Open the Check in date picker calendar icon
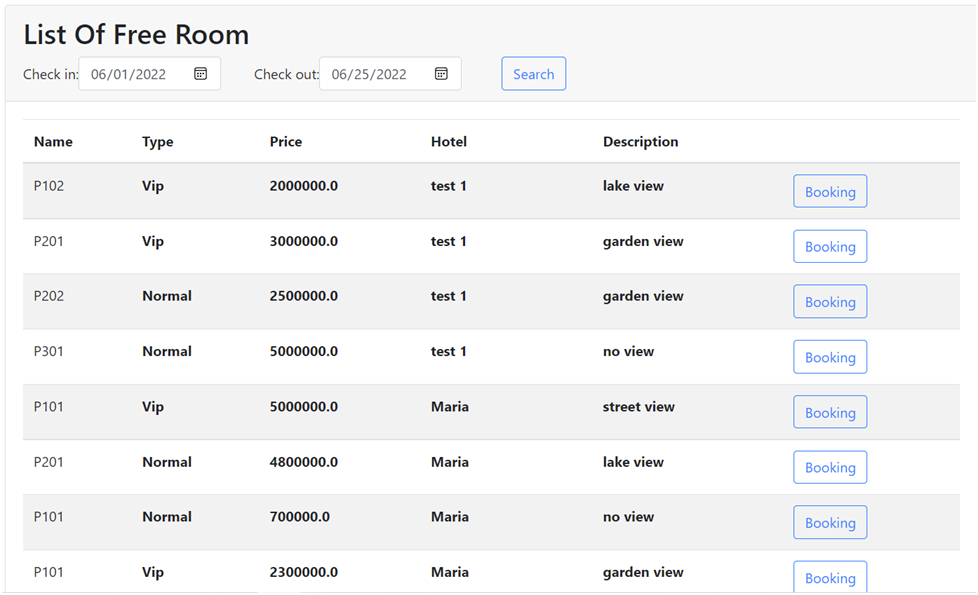 pyautogui.click(x=200, y=73)
